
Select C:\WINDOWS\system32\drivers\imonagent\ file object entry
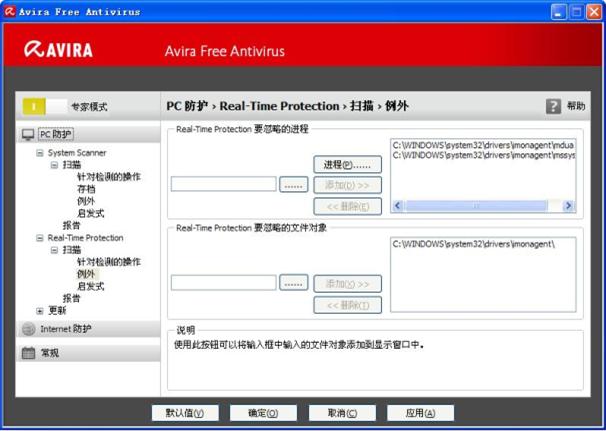[474, 244]
